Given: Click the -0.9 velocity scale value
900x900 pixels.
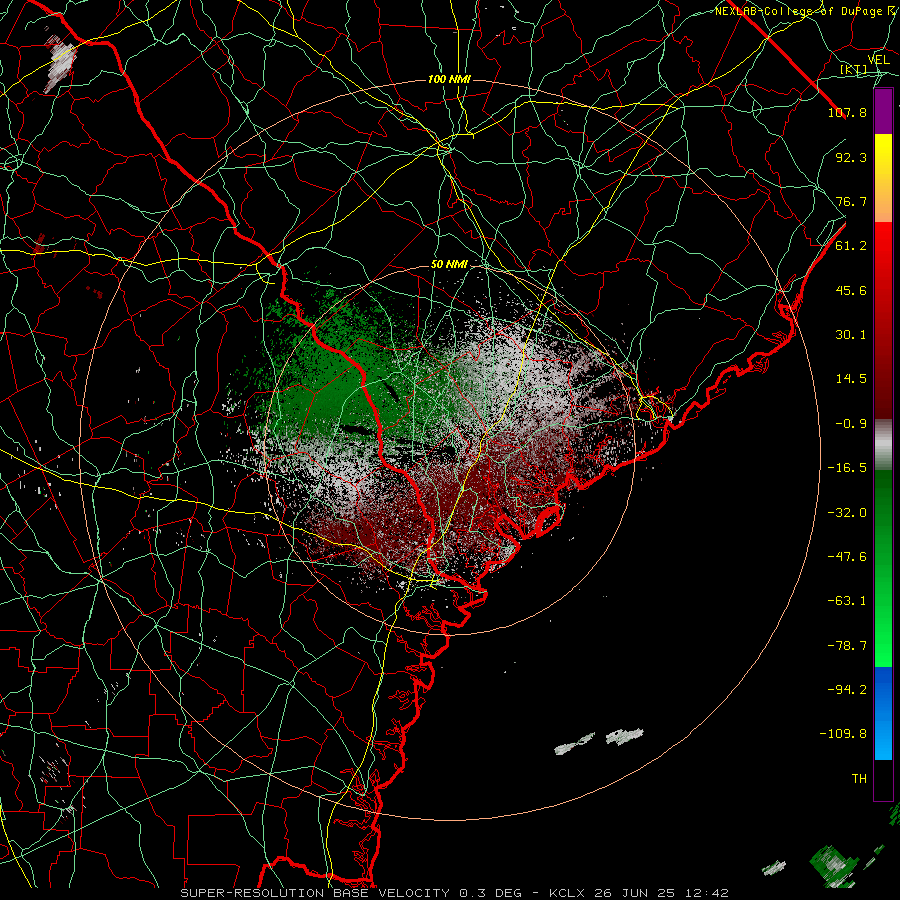Looking at the screenshot, I should pyautogui.click(x=851, y=424).
